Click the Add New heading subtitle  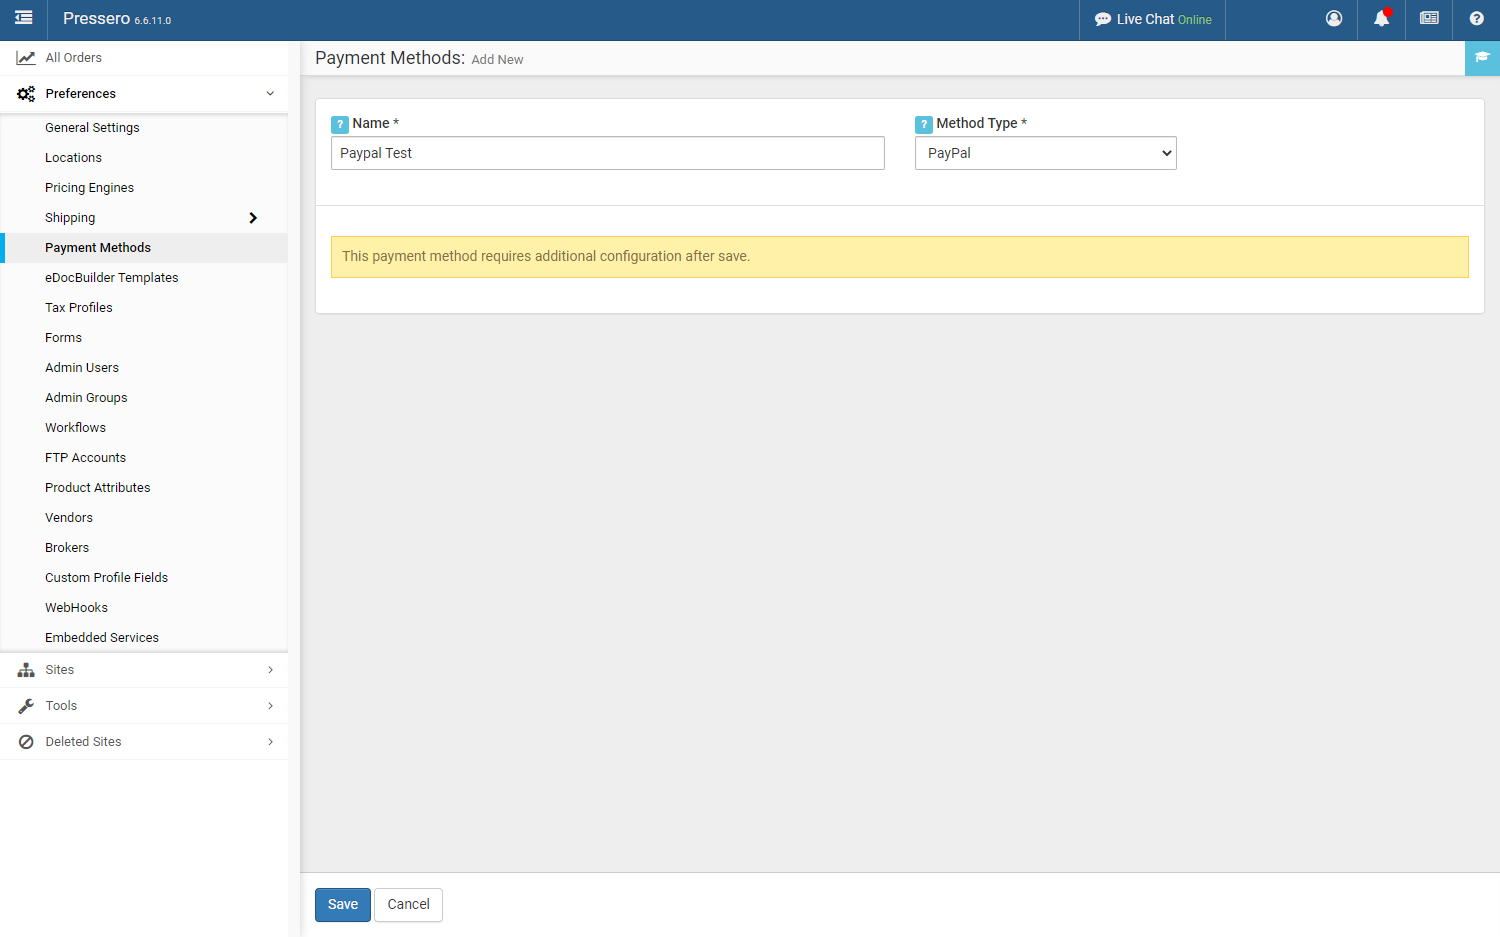[497, 60]
